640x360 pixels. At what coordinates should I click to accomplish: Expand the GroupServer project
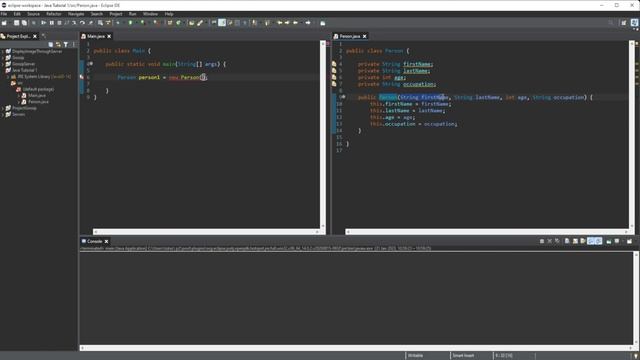[3, 64]
